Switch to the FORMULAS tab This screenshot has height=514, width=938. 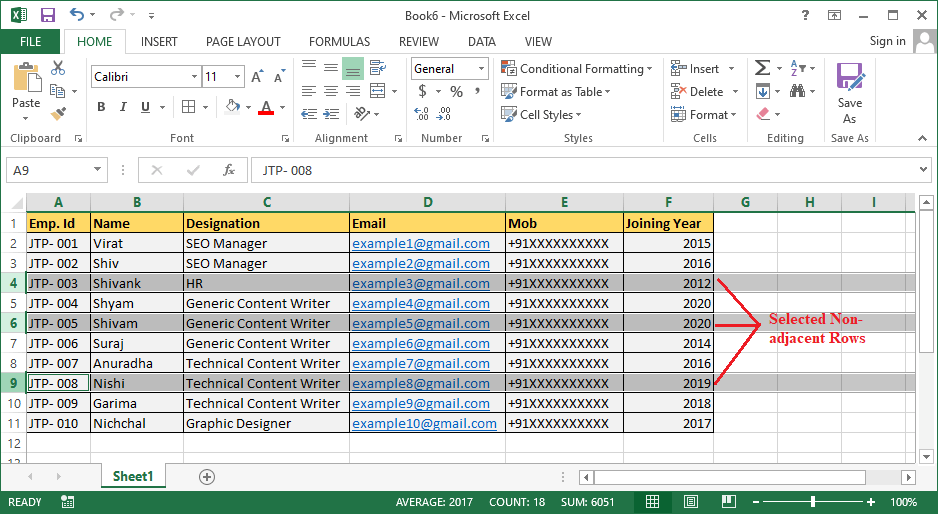tap(339, 41)
